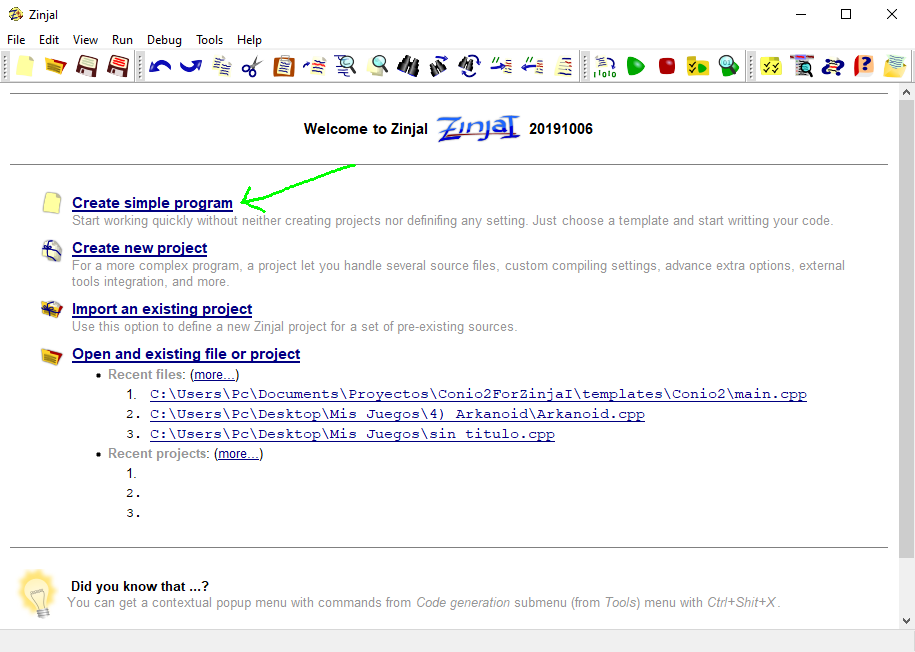915x652 pixels.
Task: Click the magnifier over listing window icon
Action: click(802, 66)
